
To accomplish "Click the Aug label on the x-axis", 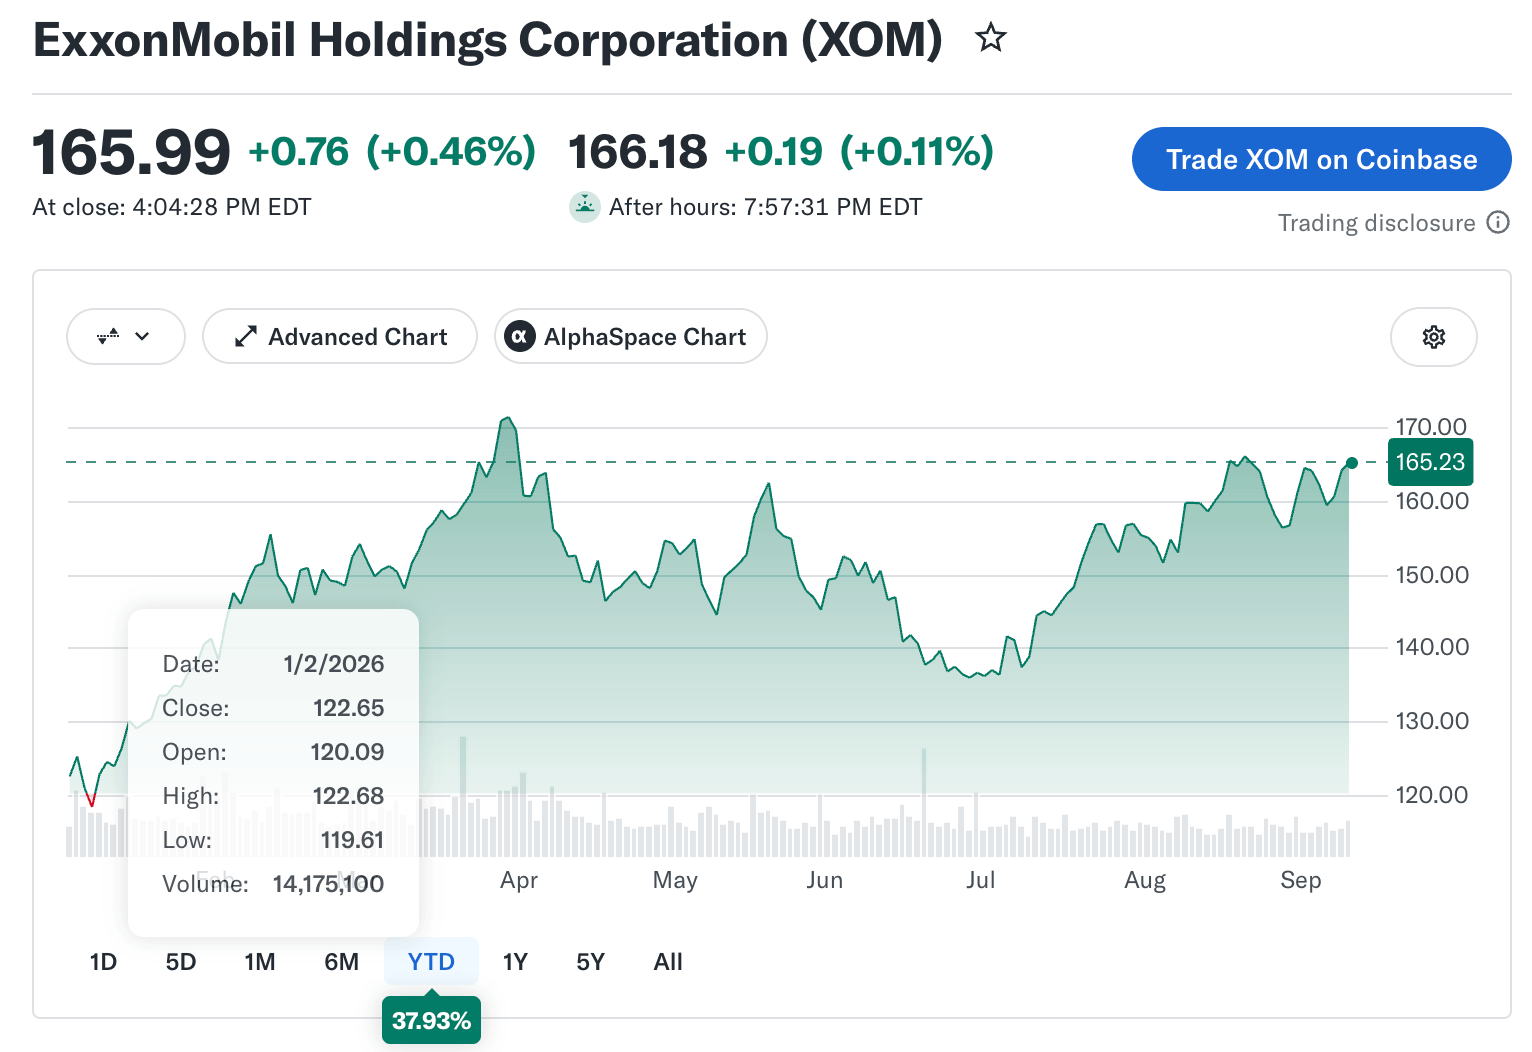I will point(1145,880).
